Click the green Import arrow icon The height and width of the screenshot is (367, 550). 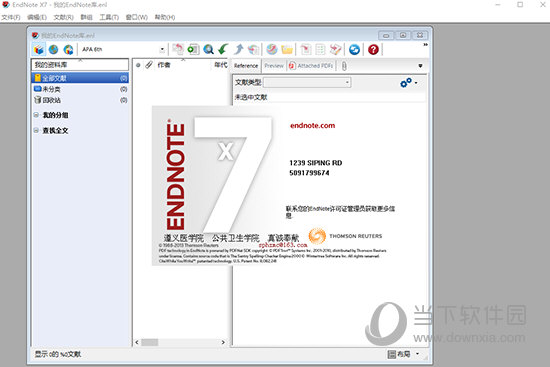click(x=223, y=49)
